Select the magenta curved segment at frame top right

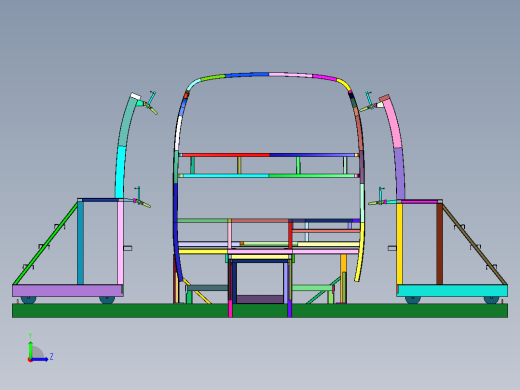[x=325, y=78]
